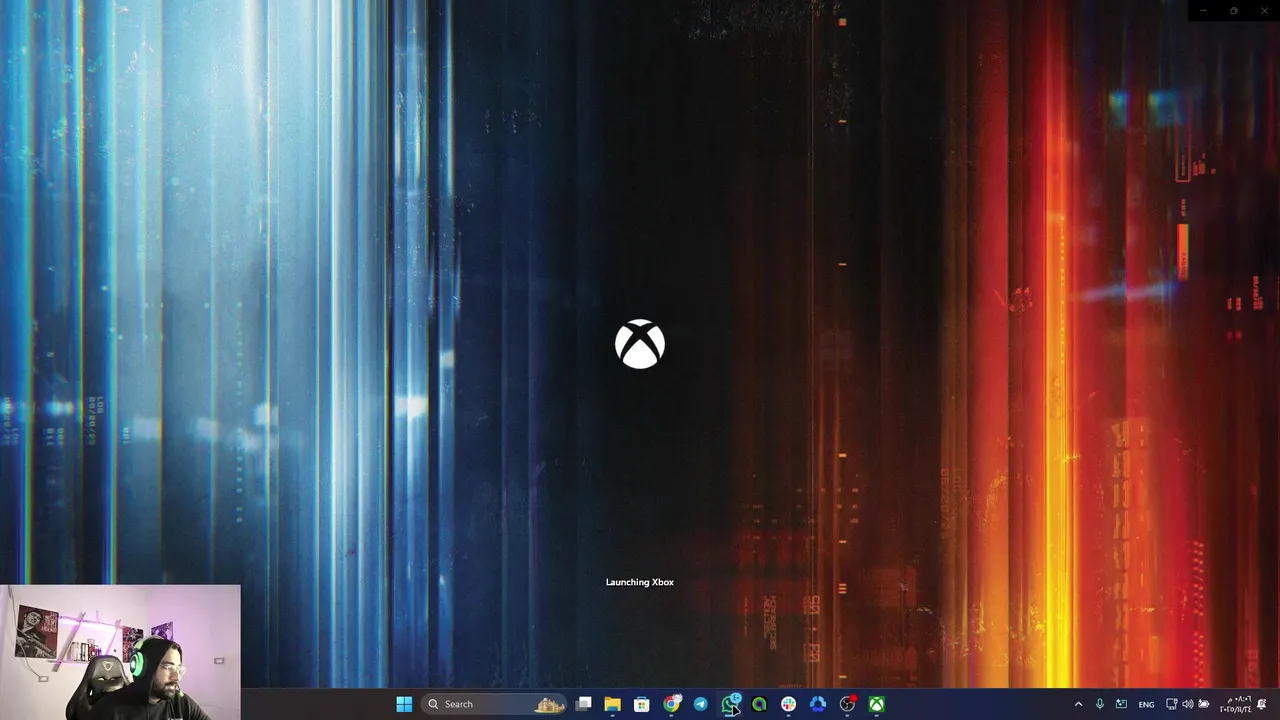1280x720 pixels.
Task: Open the notifications bell icon
Action: point(1263,704)
